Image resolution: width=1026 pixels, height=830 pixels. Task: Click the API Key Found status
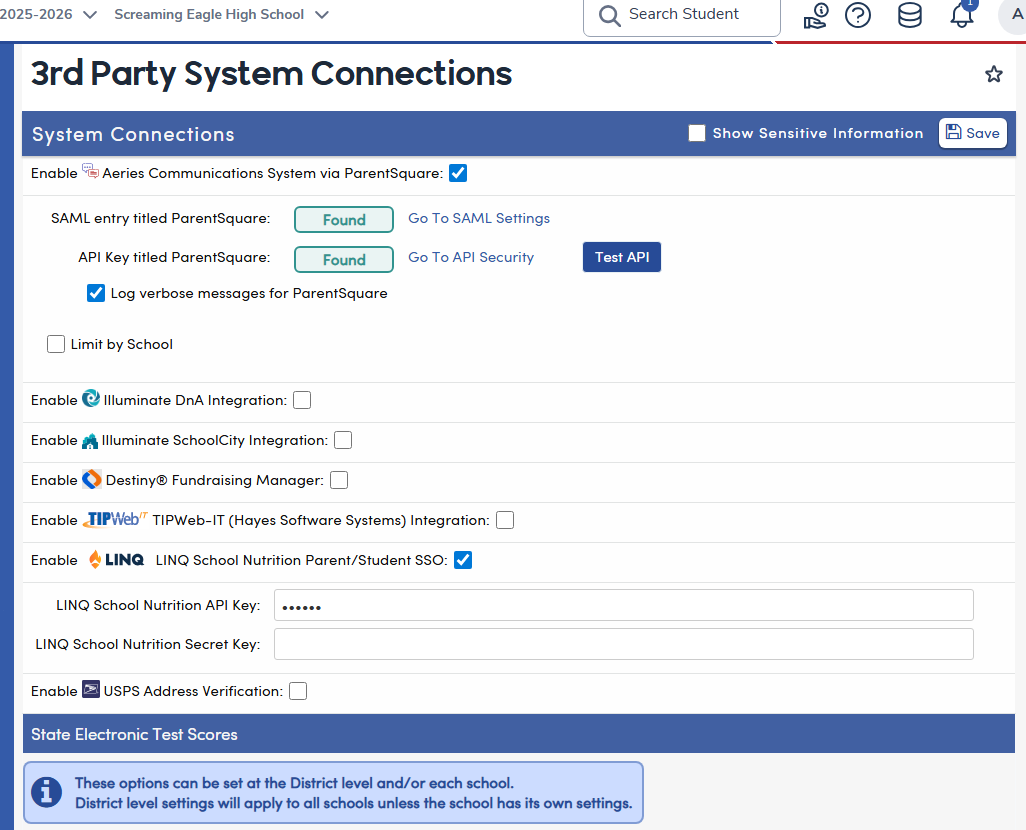[344, 259]
